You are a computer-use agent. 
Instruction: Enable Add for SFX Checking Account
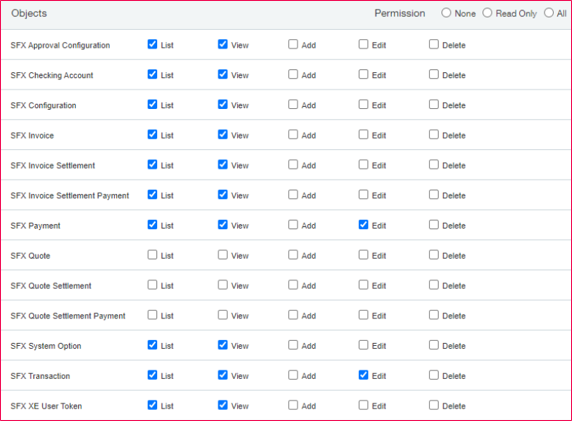pyautogui.click(x=293, y=74)
